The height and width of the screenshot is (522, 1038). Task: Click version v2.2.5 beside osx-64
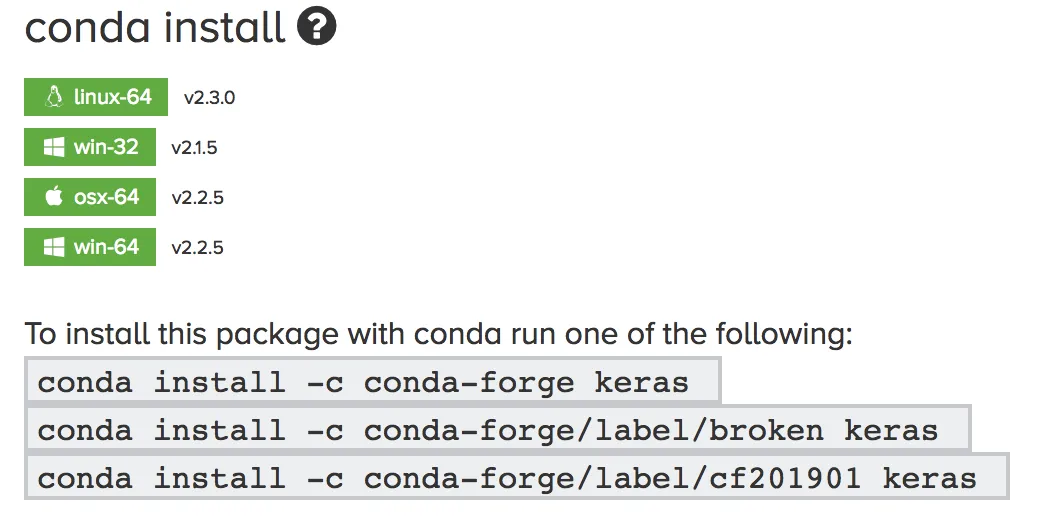coord(197,198)
